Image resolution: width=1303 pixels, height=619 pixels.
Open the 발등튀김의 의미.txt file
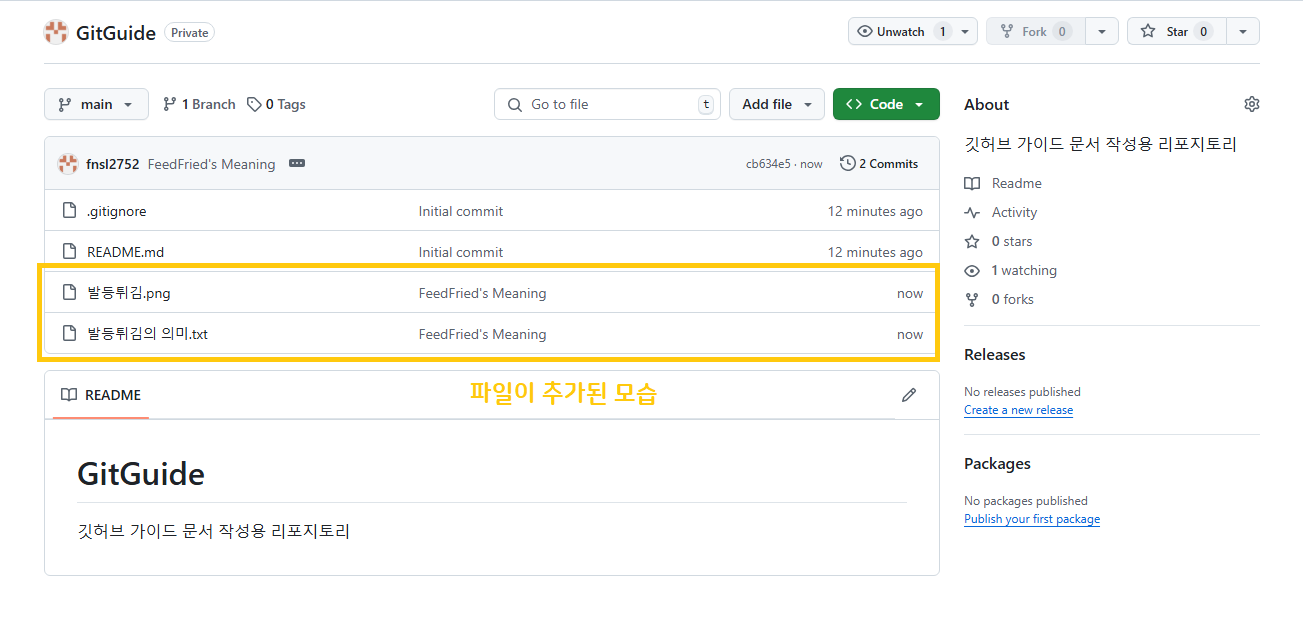[147, 334]
